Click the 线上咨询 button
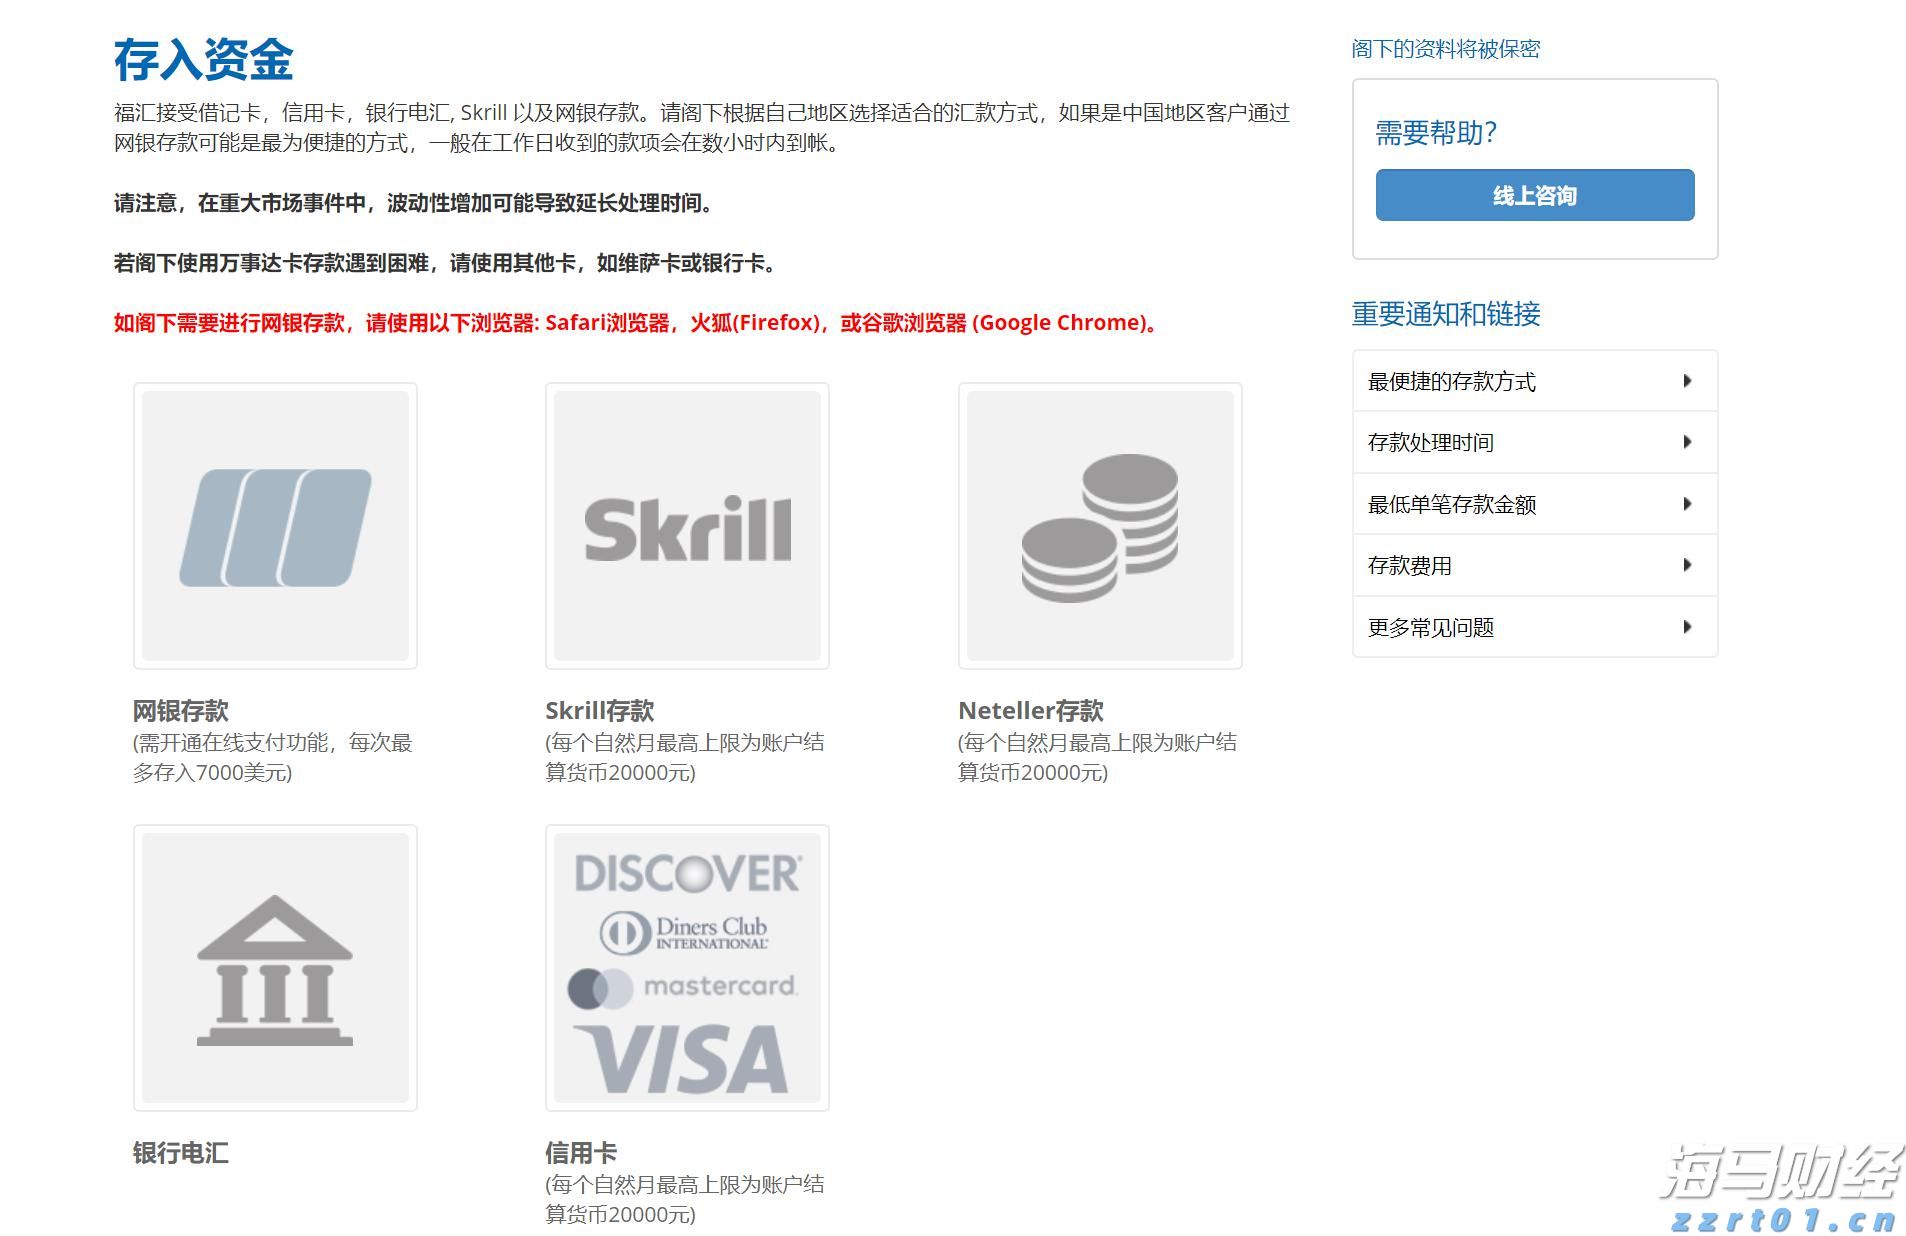The image size is (1906, 1236). pos(1534,195)
